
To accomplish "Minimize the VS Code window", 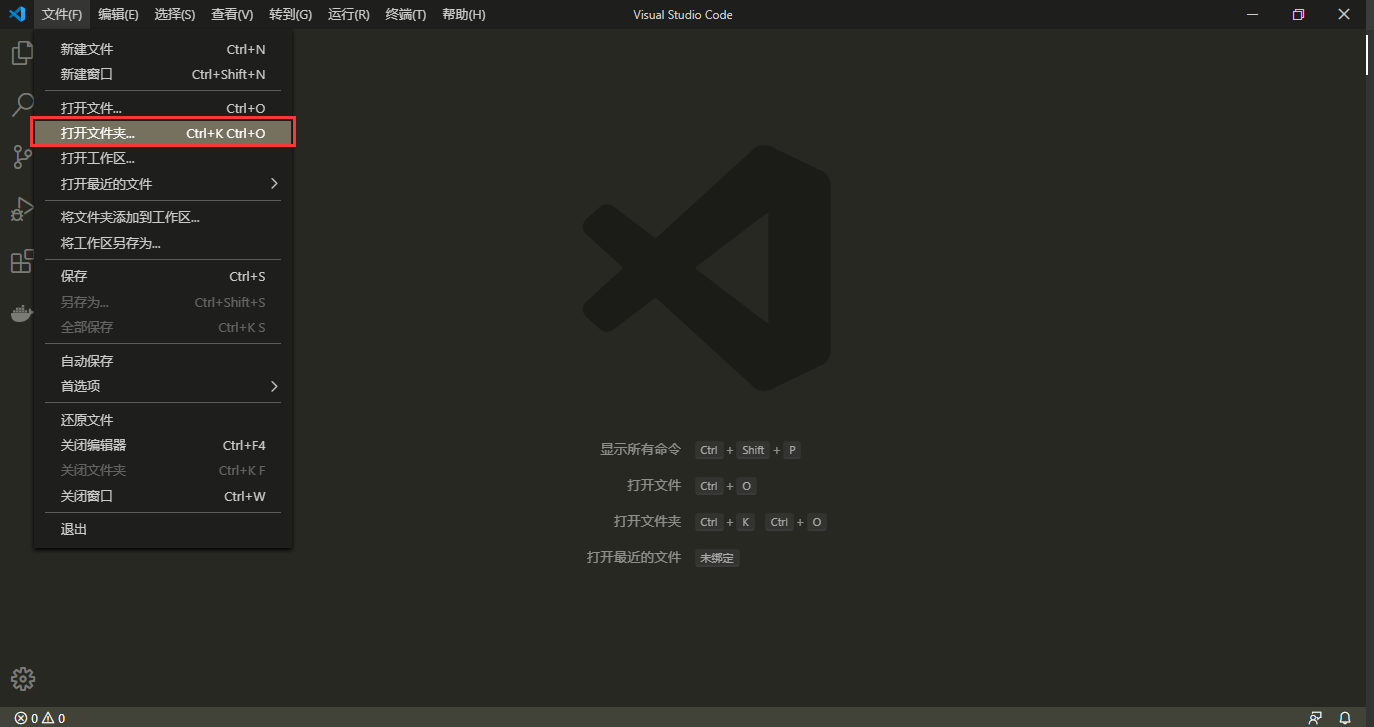I will point(1252,14).
